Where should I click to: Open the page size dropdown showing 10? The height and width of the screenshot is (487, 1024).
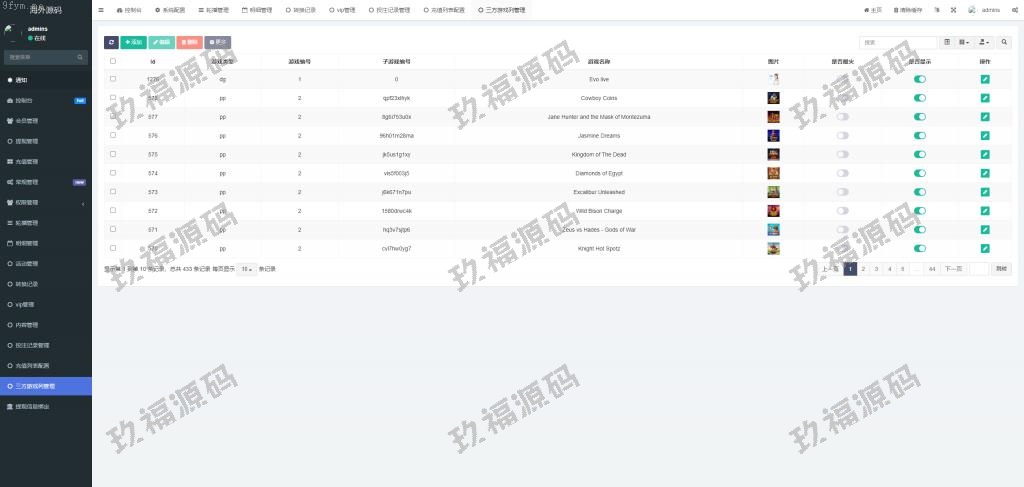pyautogui.click(x=246, y=269)
